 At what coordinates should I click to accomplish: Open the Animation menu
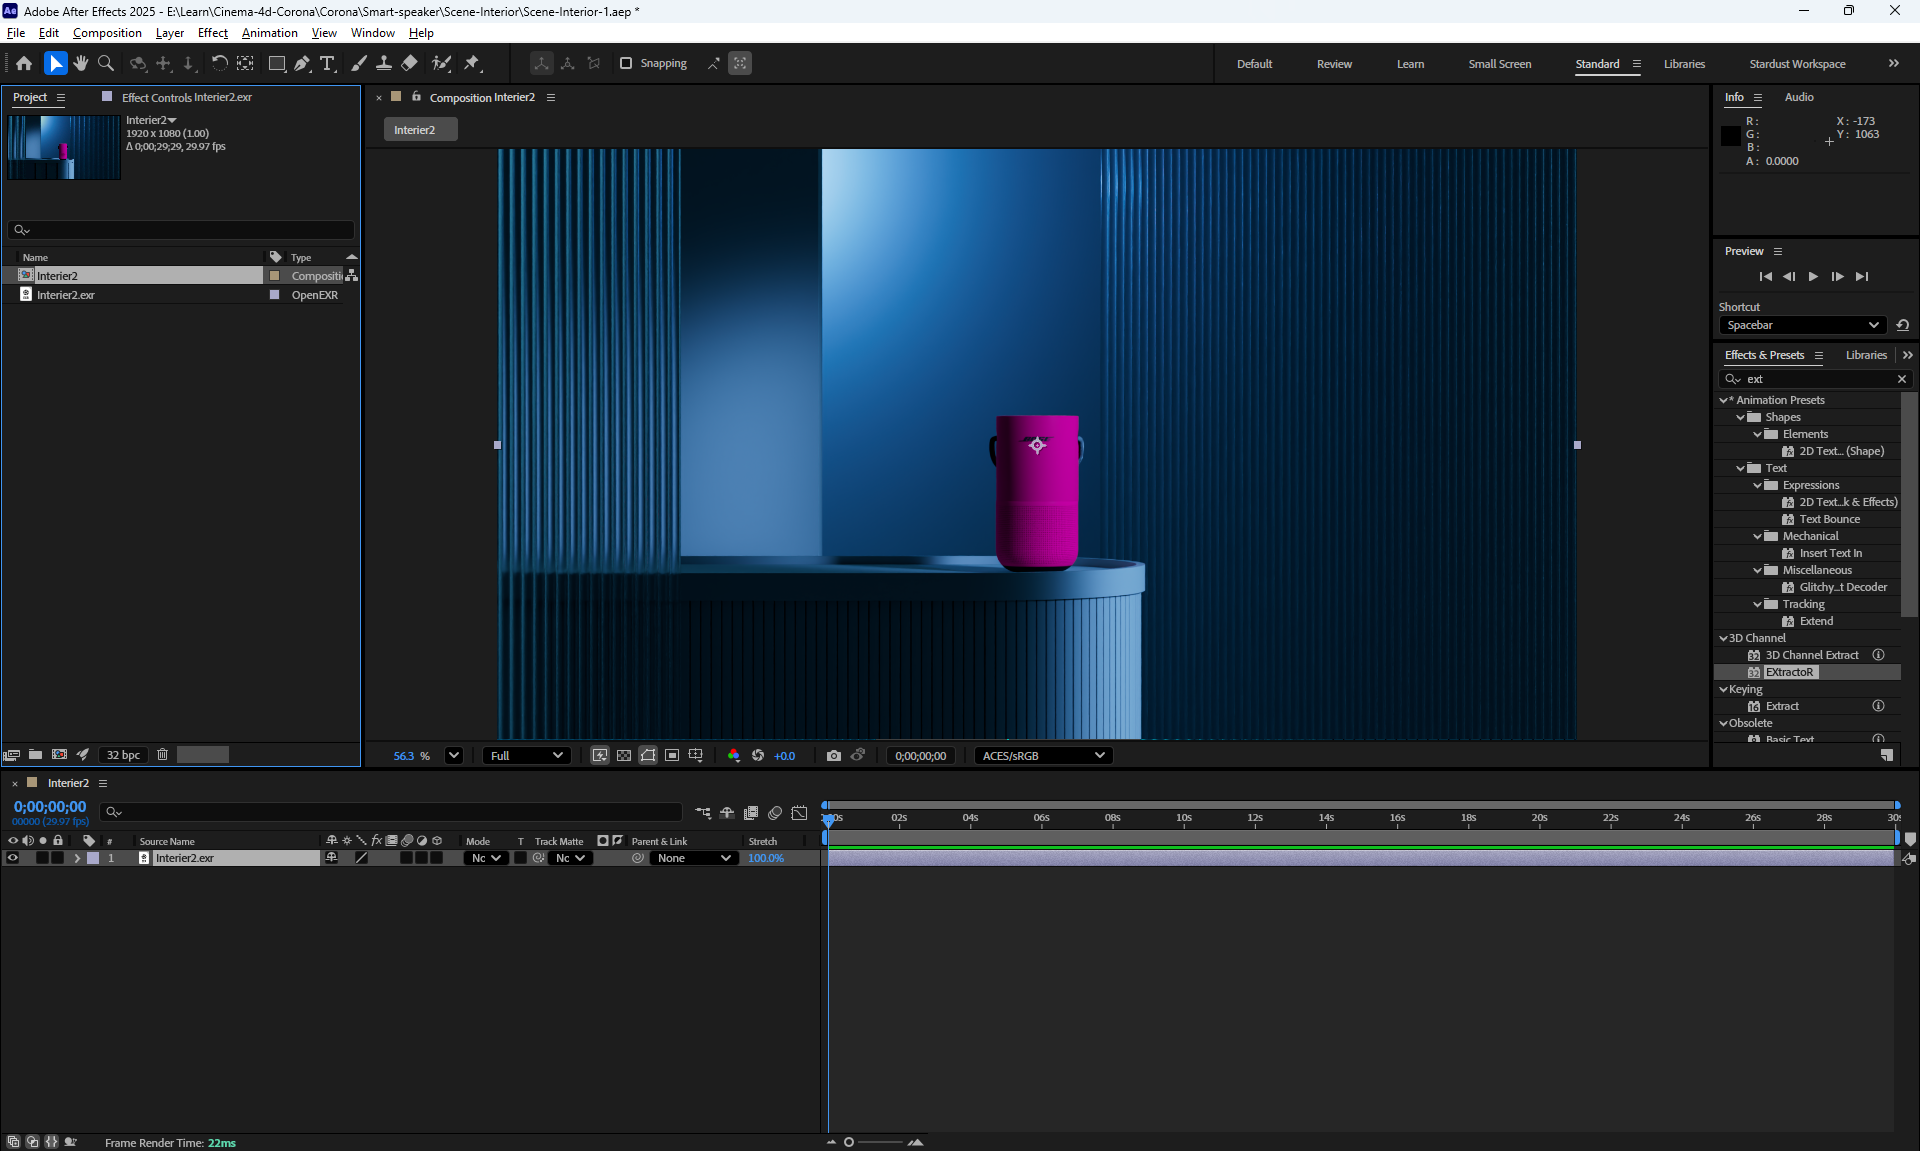[269, 33]
